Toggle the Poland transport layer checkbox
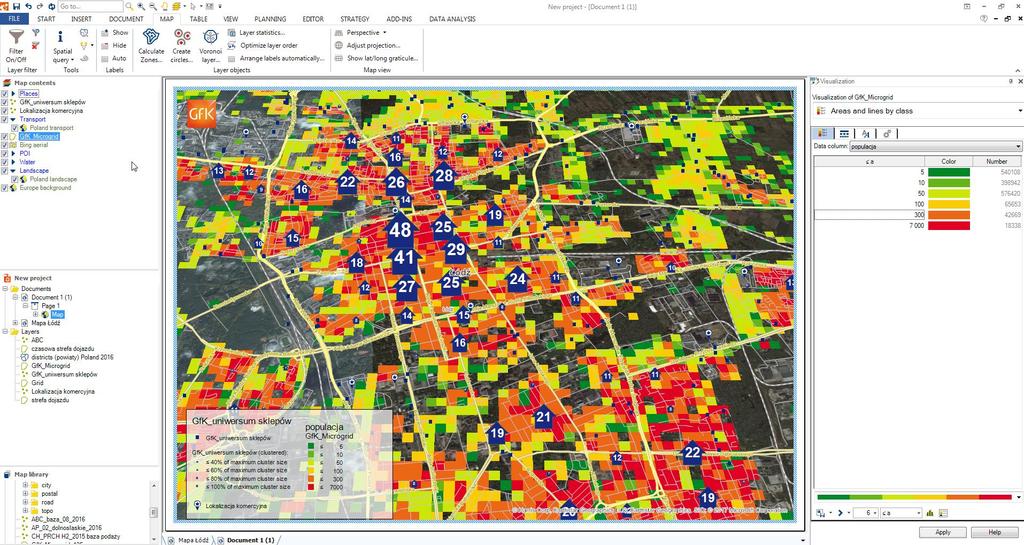Viewport: 1024px width, 545px height. coord(14,128)
